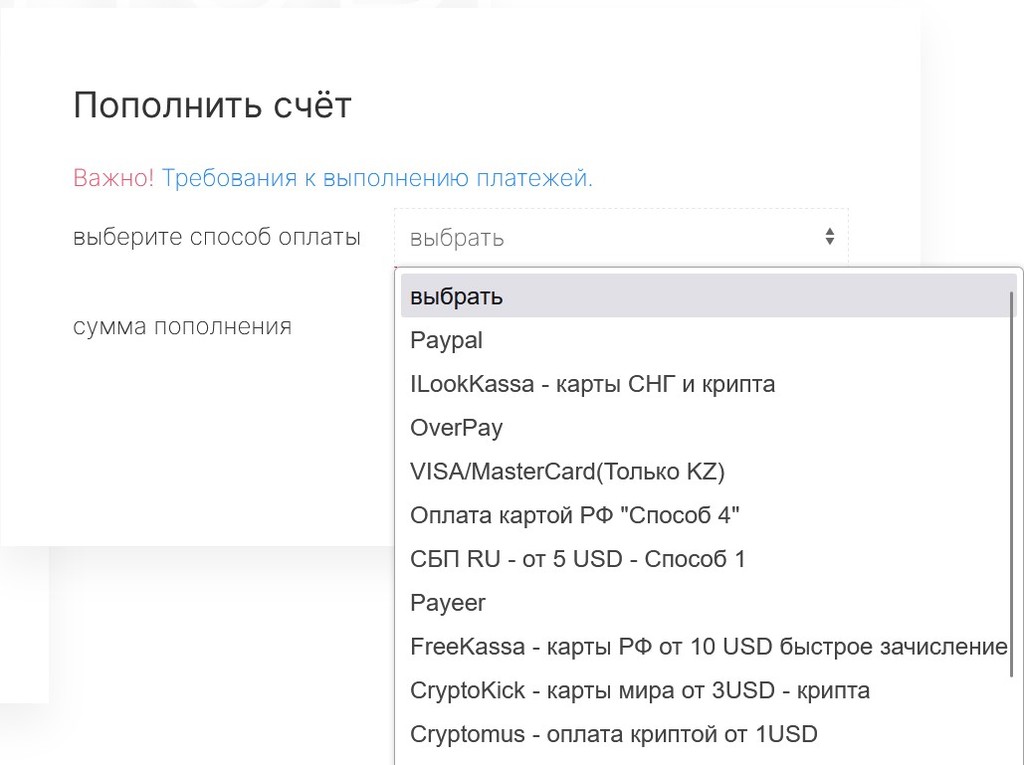1024x765 pixels.
Task: Choose CryptoKick карты мира option
Action: (x=640, y=691)
